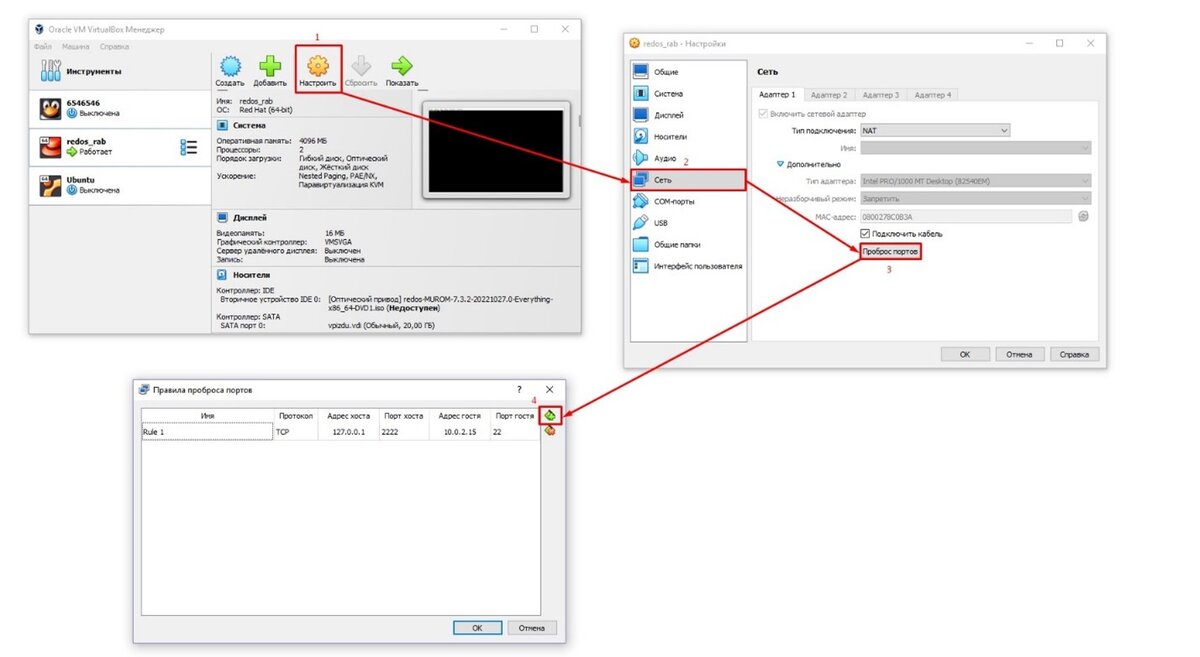Click the Rule 1 name cell
Screen dimensions: 1200x657
[207, 432]
